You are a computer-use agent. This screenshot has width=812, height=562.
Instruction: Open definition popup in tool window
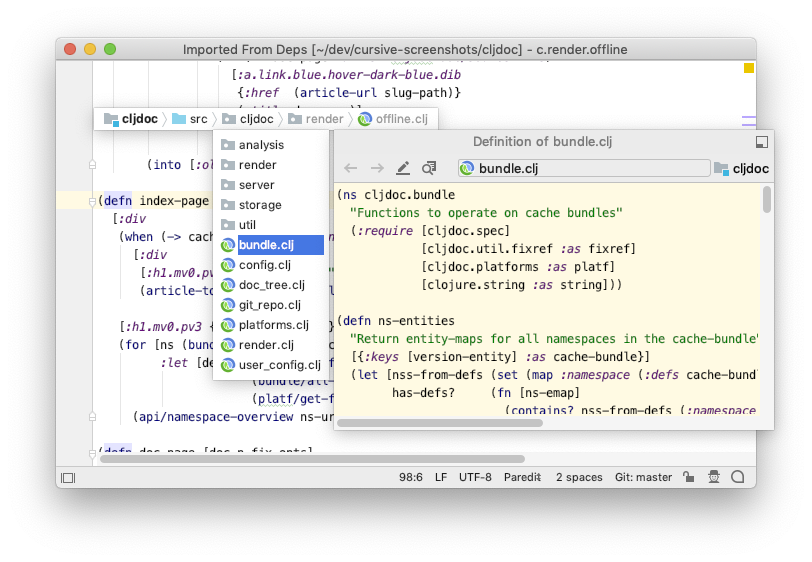click(762, 142)
